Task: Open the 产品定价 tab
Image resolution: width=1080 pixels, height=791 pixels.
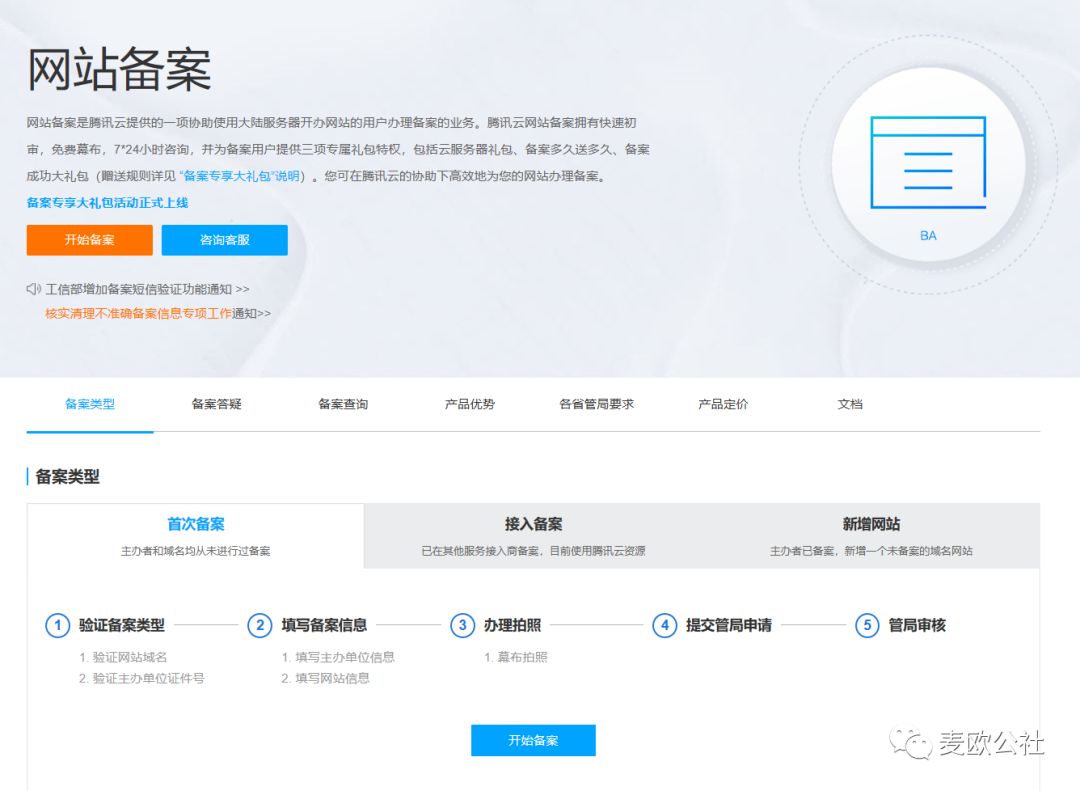Action: [723, 404]
